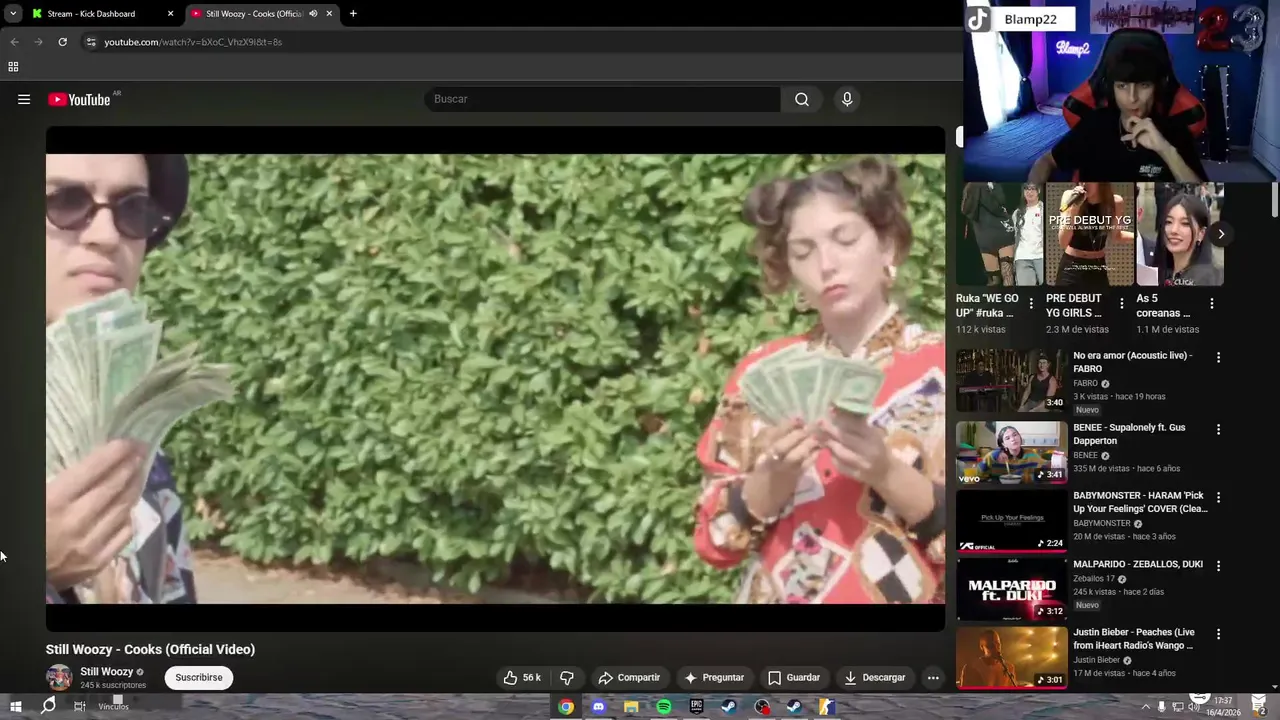This screenshot has height=720, width=1280.
Task: Open Counter-Strike from the taskbar
Action: pos(826,707)
